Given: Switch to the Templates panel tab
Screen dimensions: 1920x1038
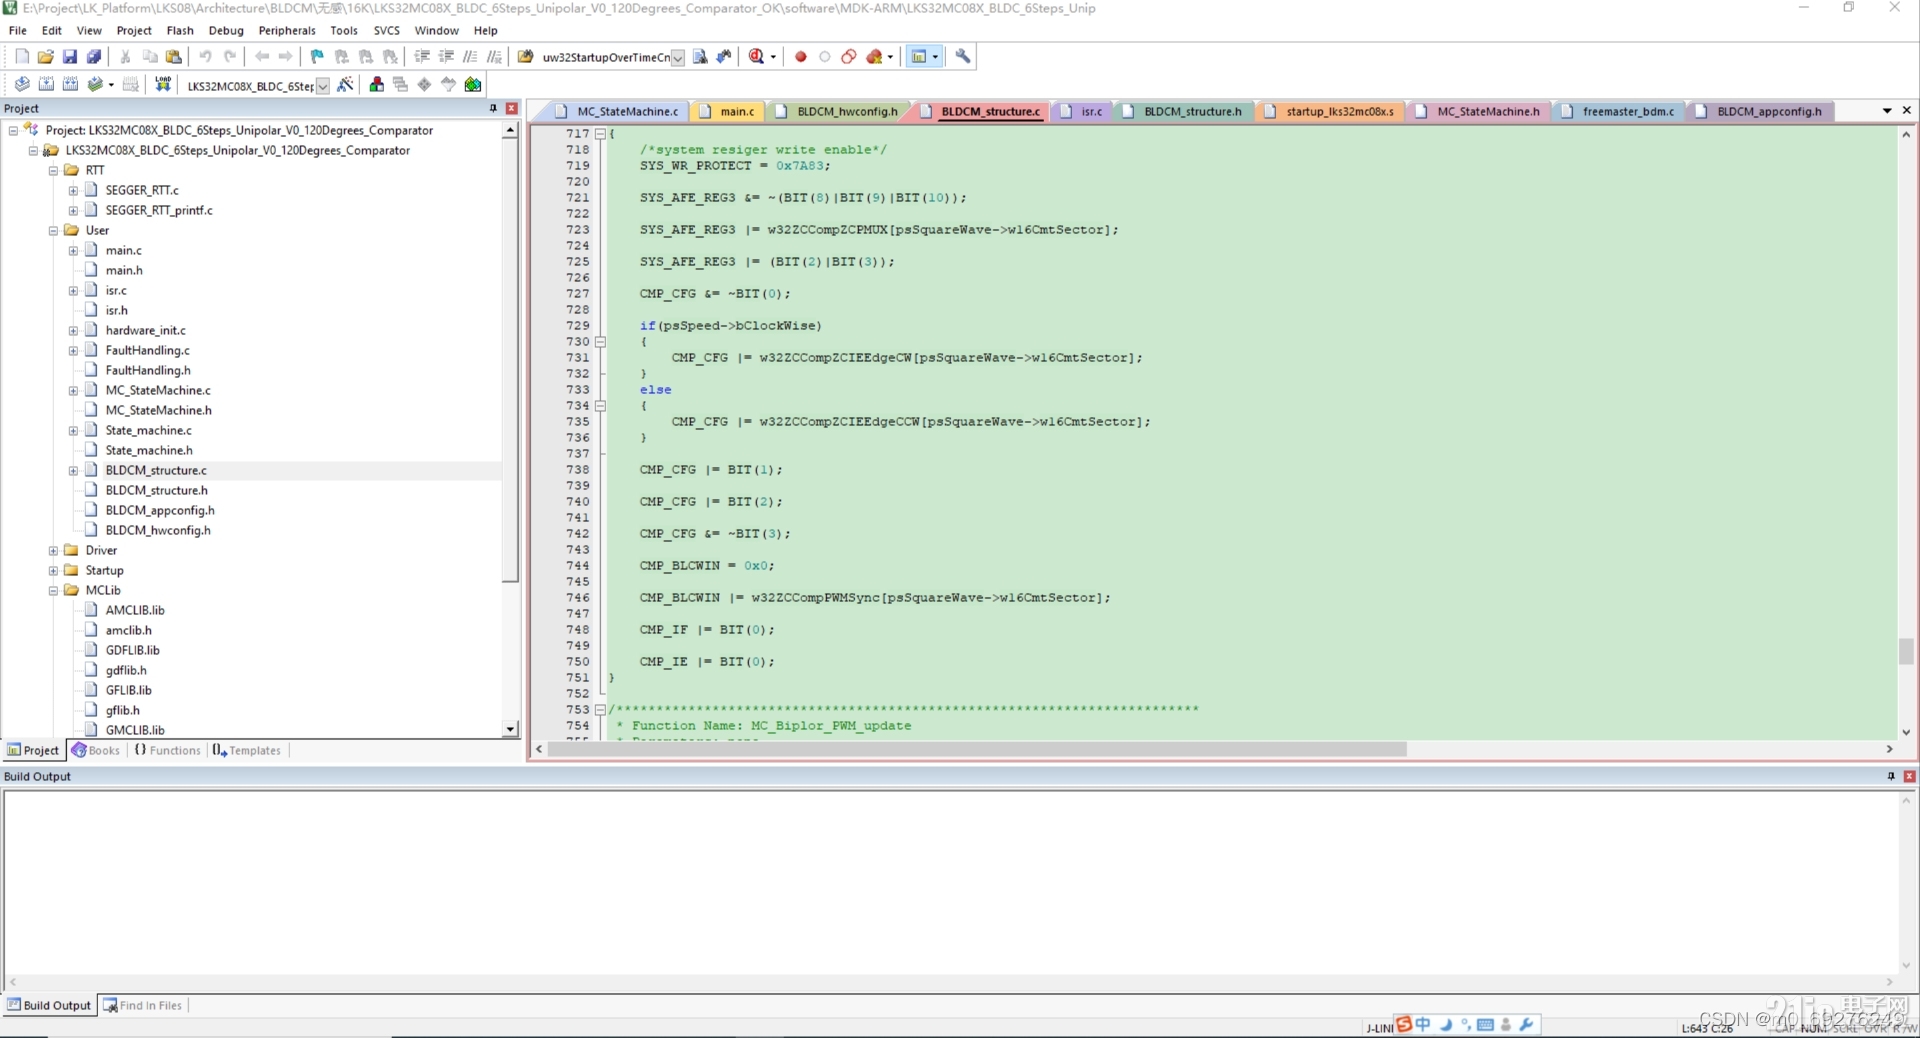Looking at the screenshot, I should 247,751.
